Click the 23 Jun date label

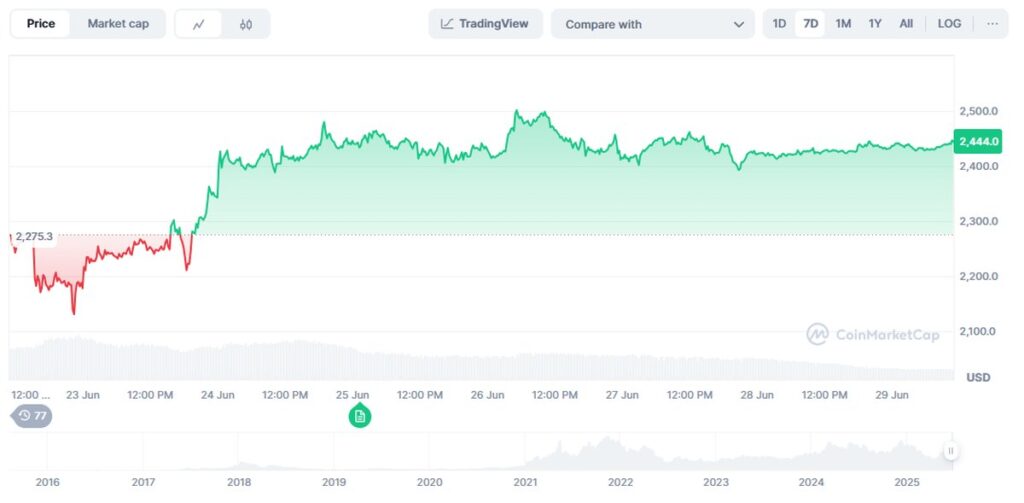coord(83,395)
